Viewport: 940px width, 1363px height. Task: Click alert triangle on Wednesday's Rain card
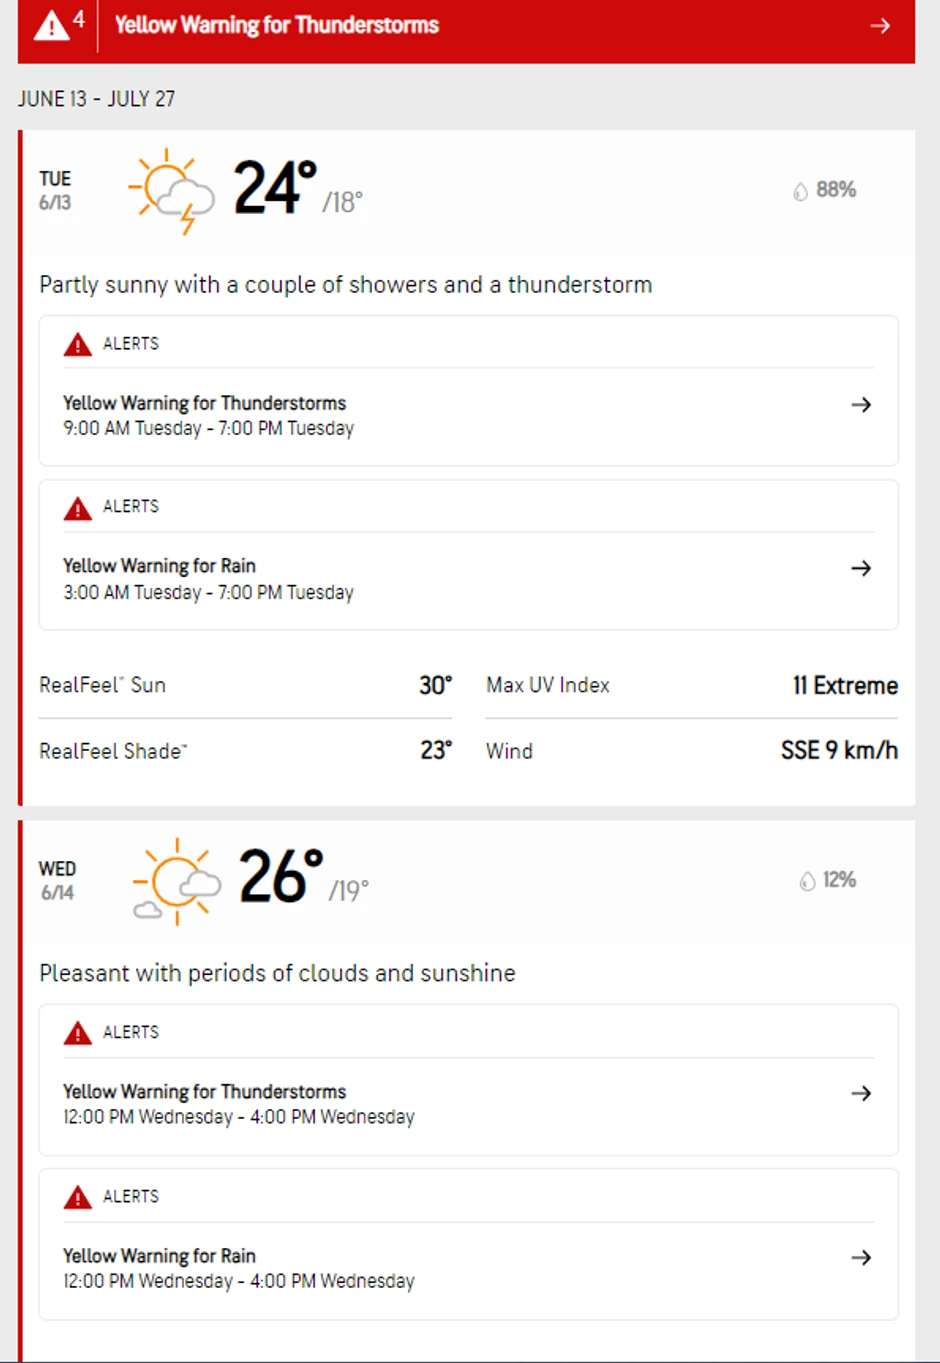(x=78, y=1197)
